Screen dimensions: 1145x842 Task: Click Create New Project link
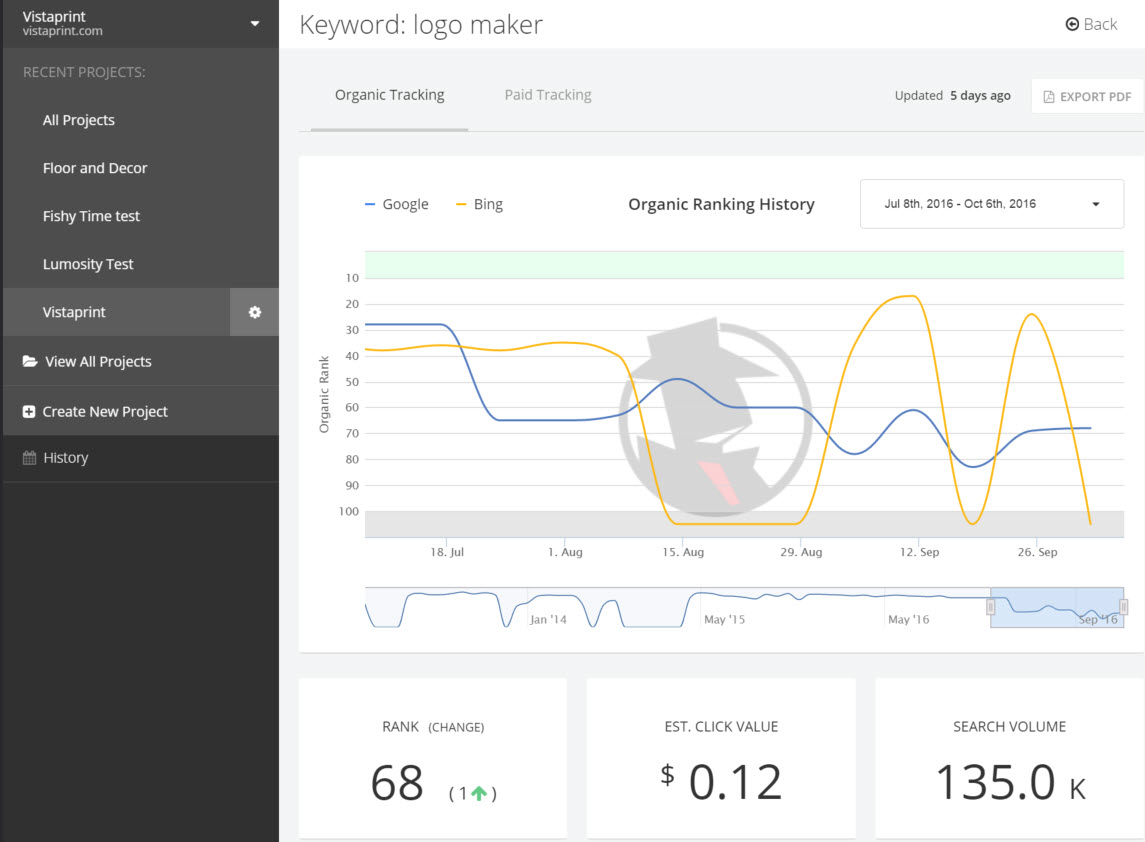coord(105,412)
